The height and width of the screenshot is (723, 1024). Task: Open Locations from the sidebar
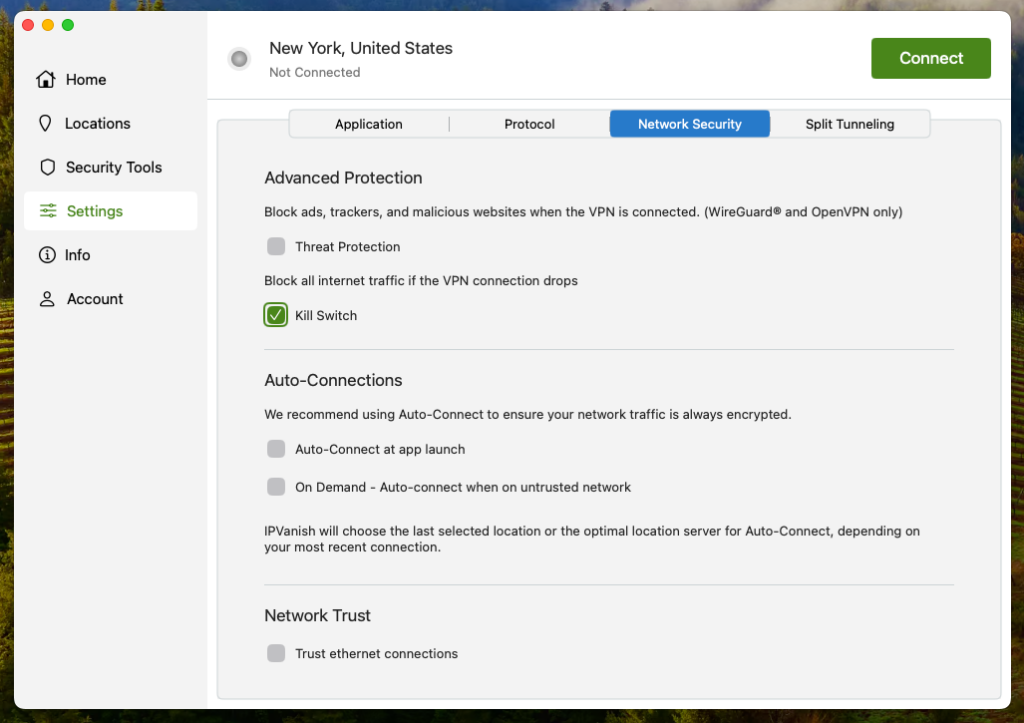tap(97, 123)
